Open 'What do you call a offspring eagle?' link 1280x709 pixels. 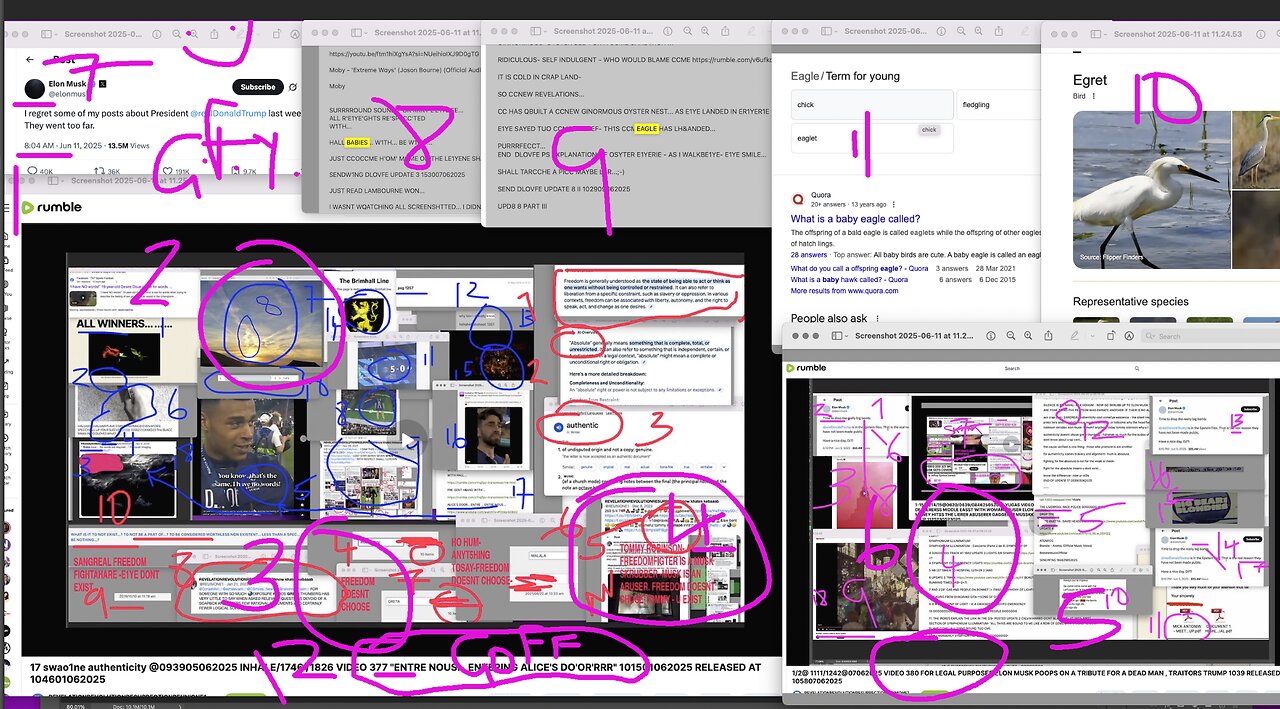click(x=859, y=268)
